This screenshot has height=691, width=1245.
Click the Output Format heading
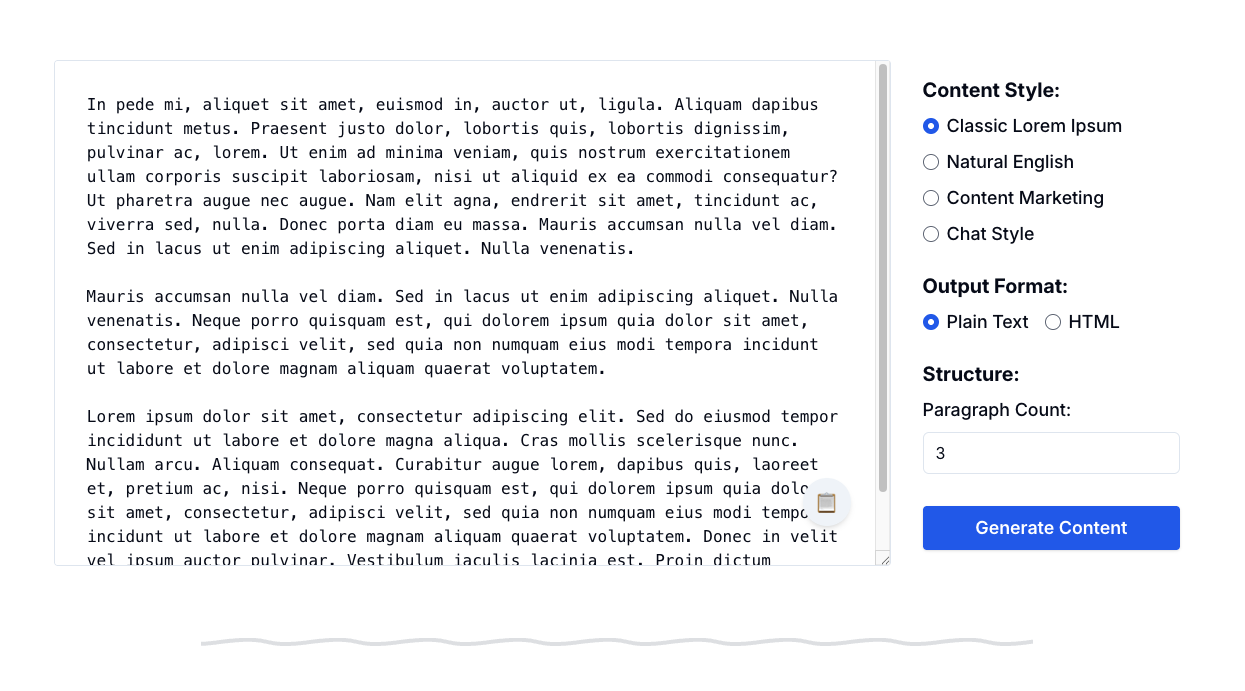[x=994, y=286]
